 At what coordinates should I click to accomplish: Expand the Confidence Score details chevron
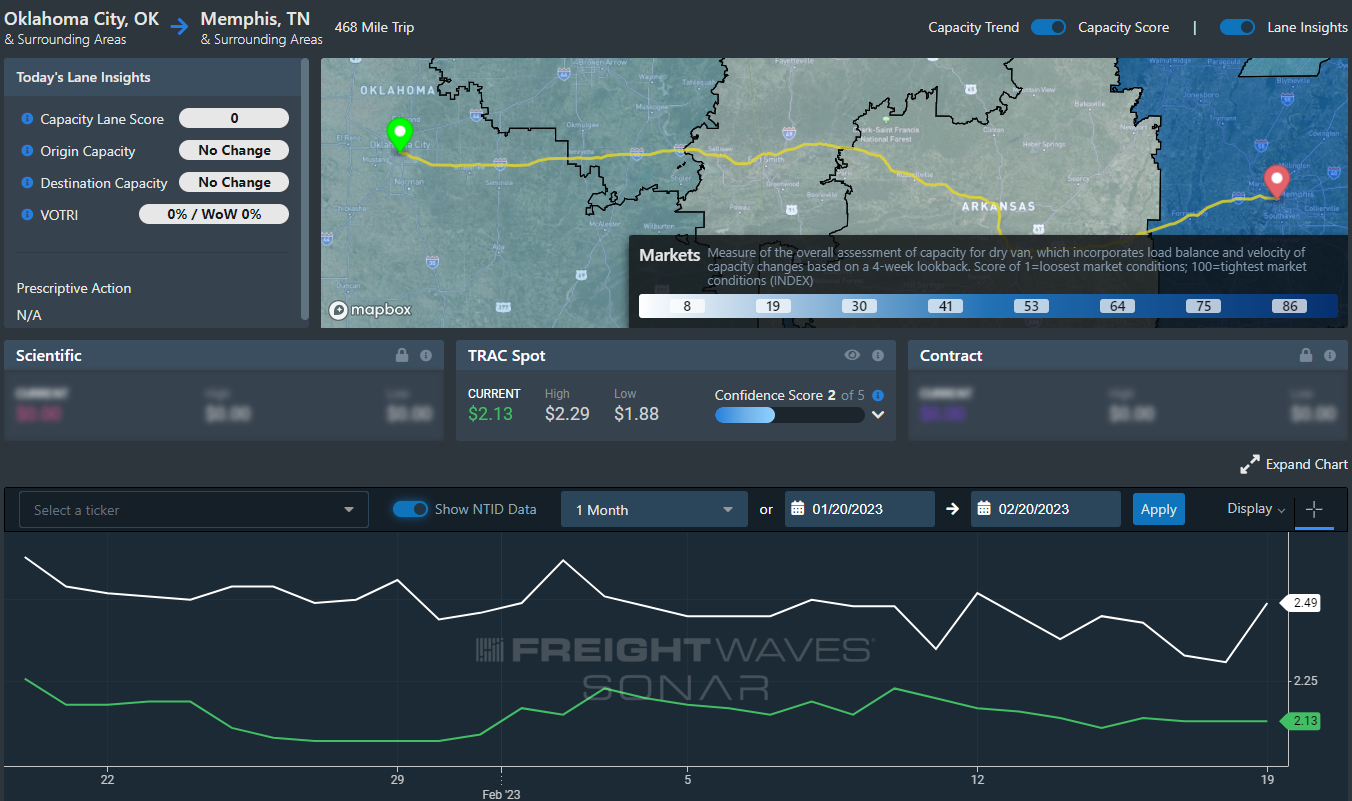878,415
